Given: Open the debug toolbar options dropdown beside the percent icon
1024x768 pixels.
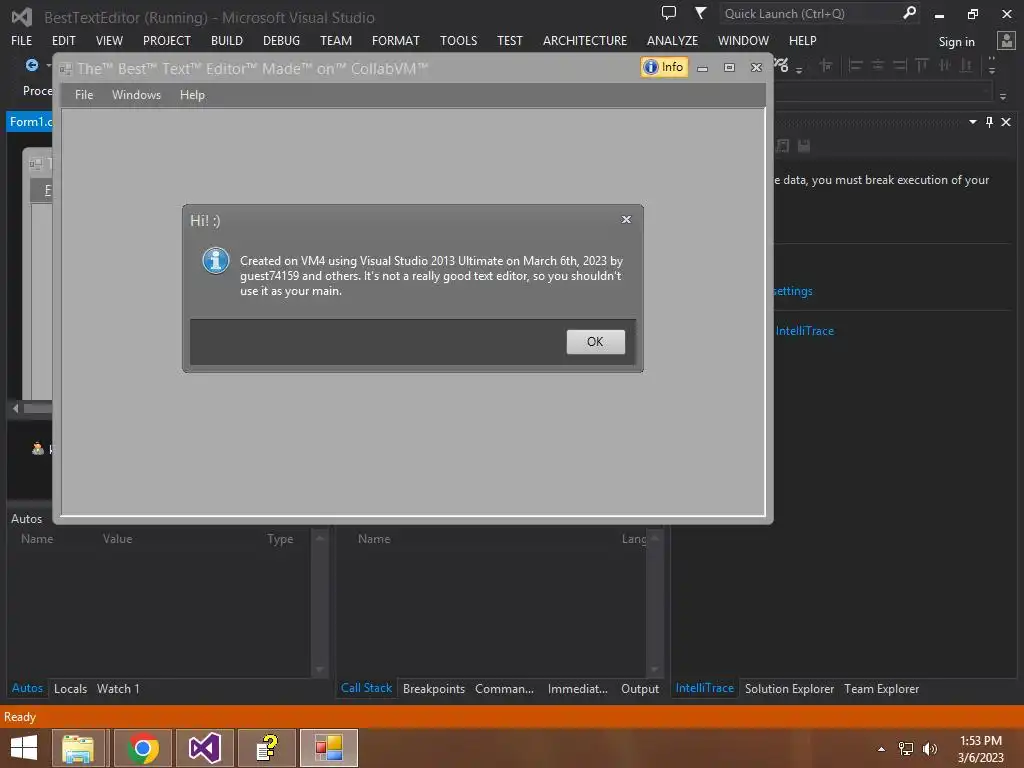Looking at the screenshot, I should 799,69.
